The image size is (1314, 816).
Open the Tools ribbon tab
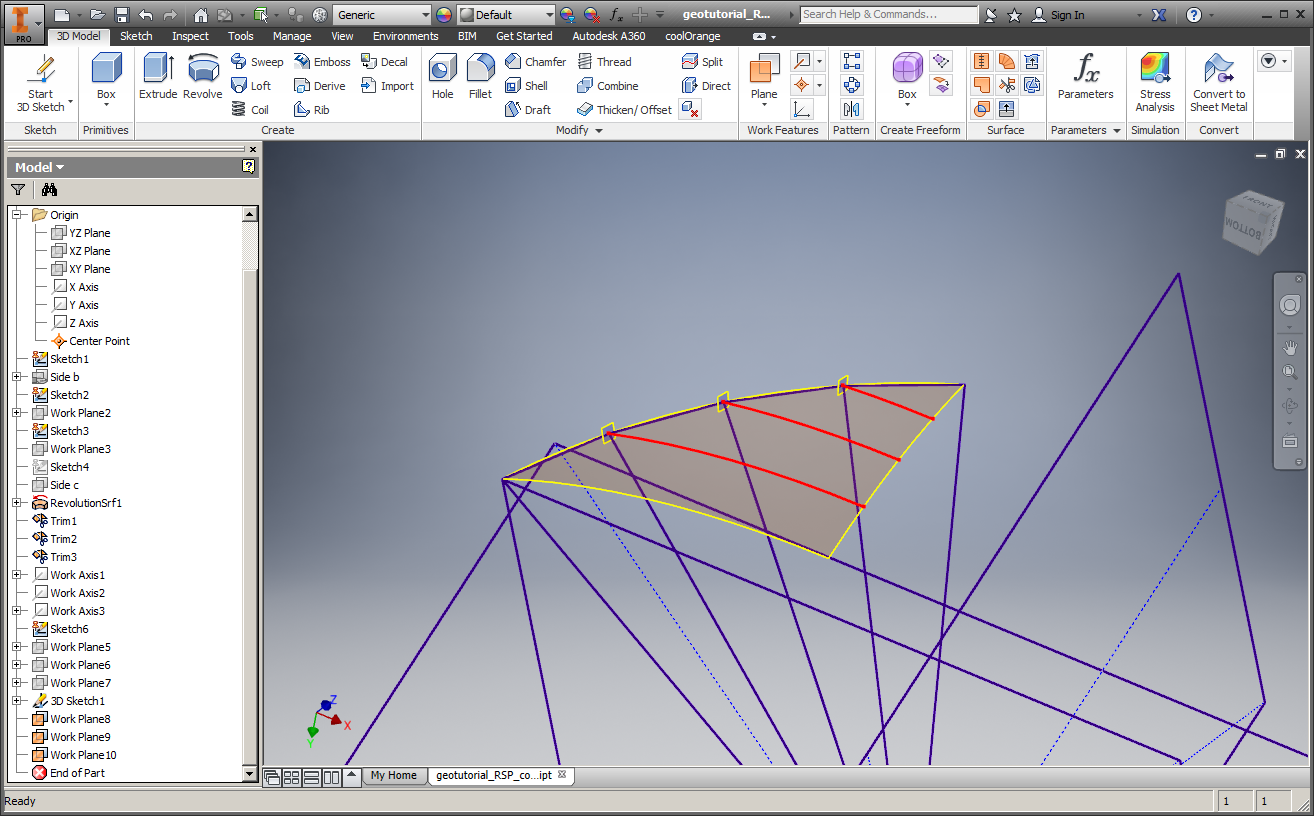pyautogui.click(x=240, y=36)
